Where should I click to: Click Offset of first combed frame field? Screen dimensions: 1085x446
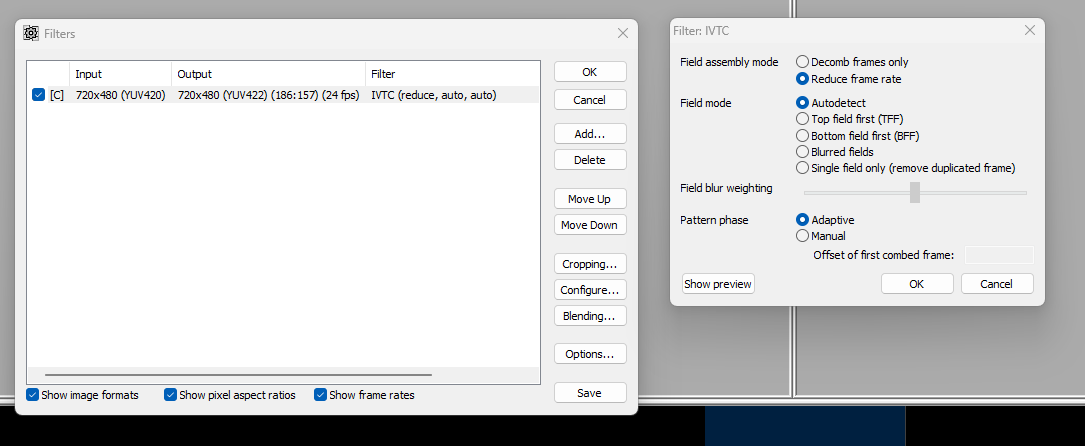(999, 255)
